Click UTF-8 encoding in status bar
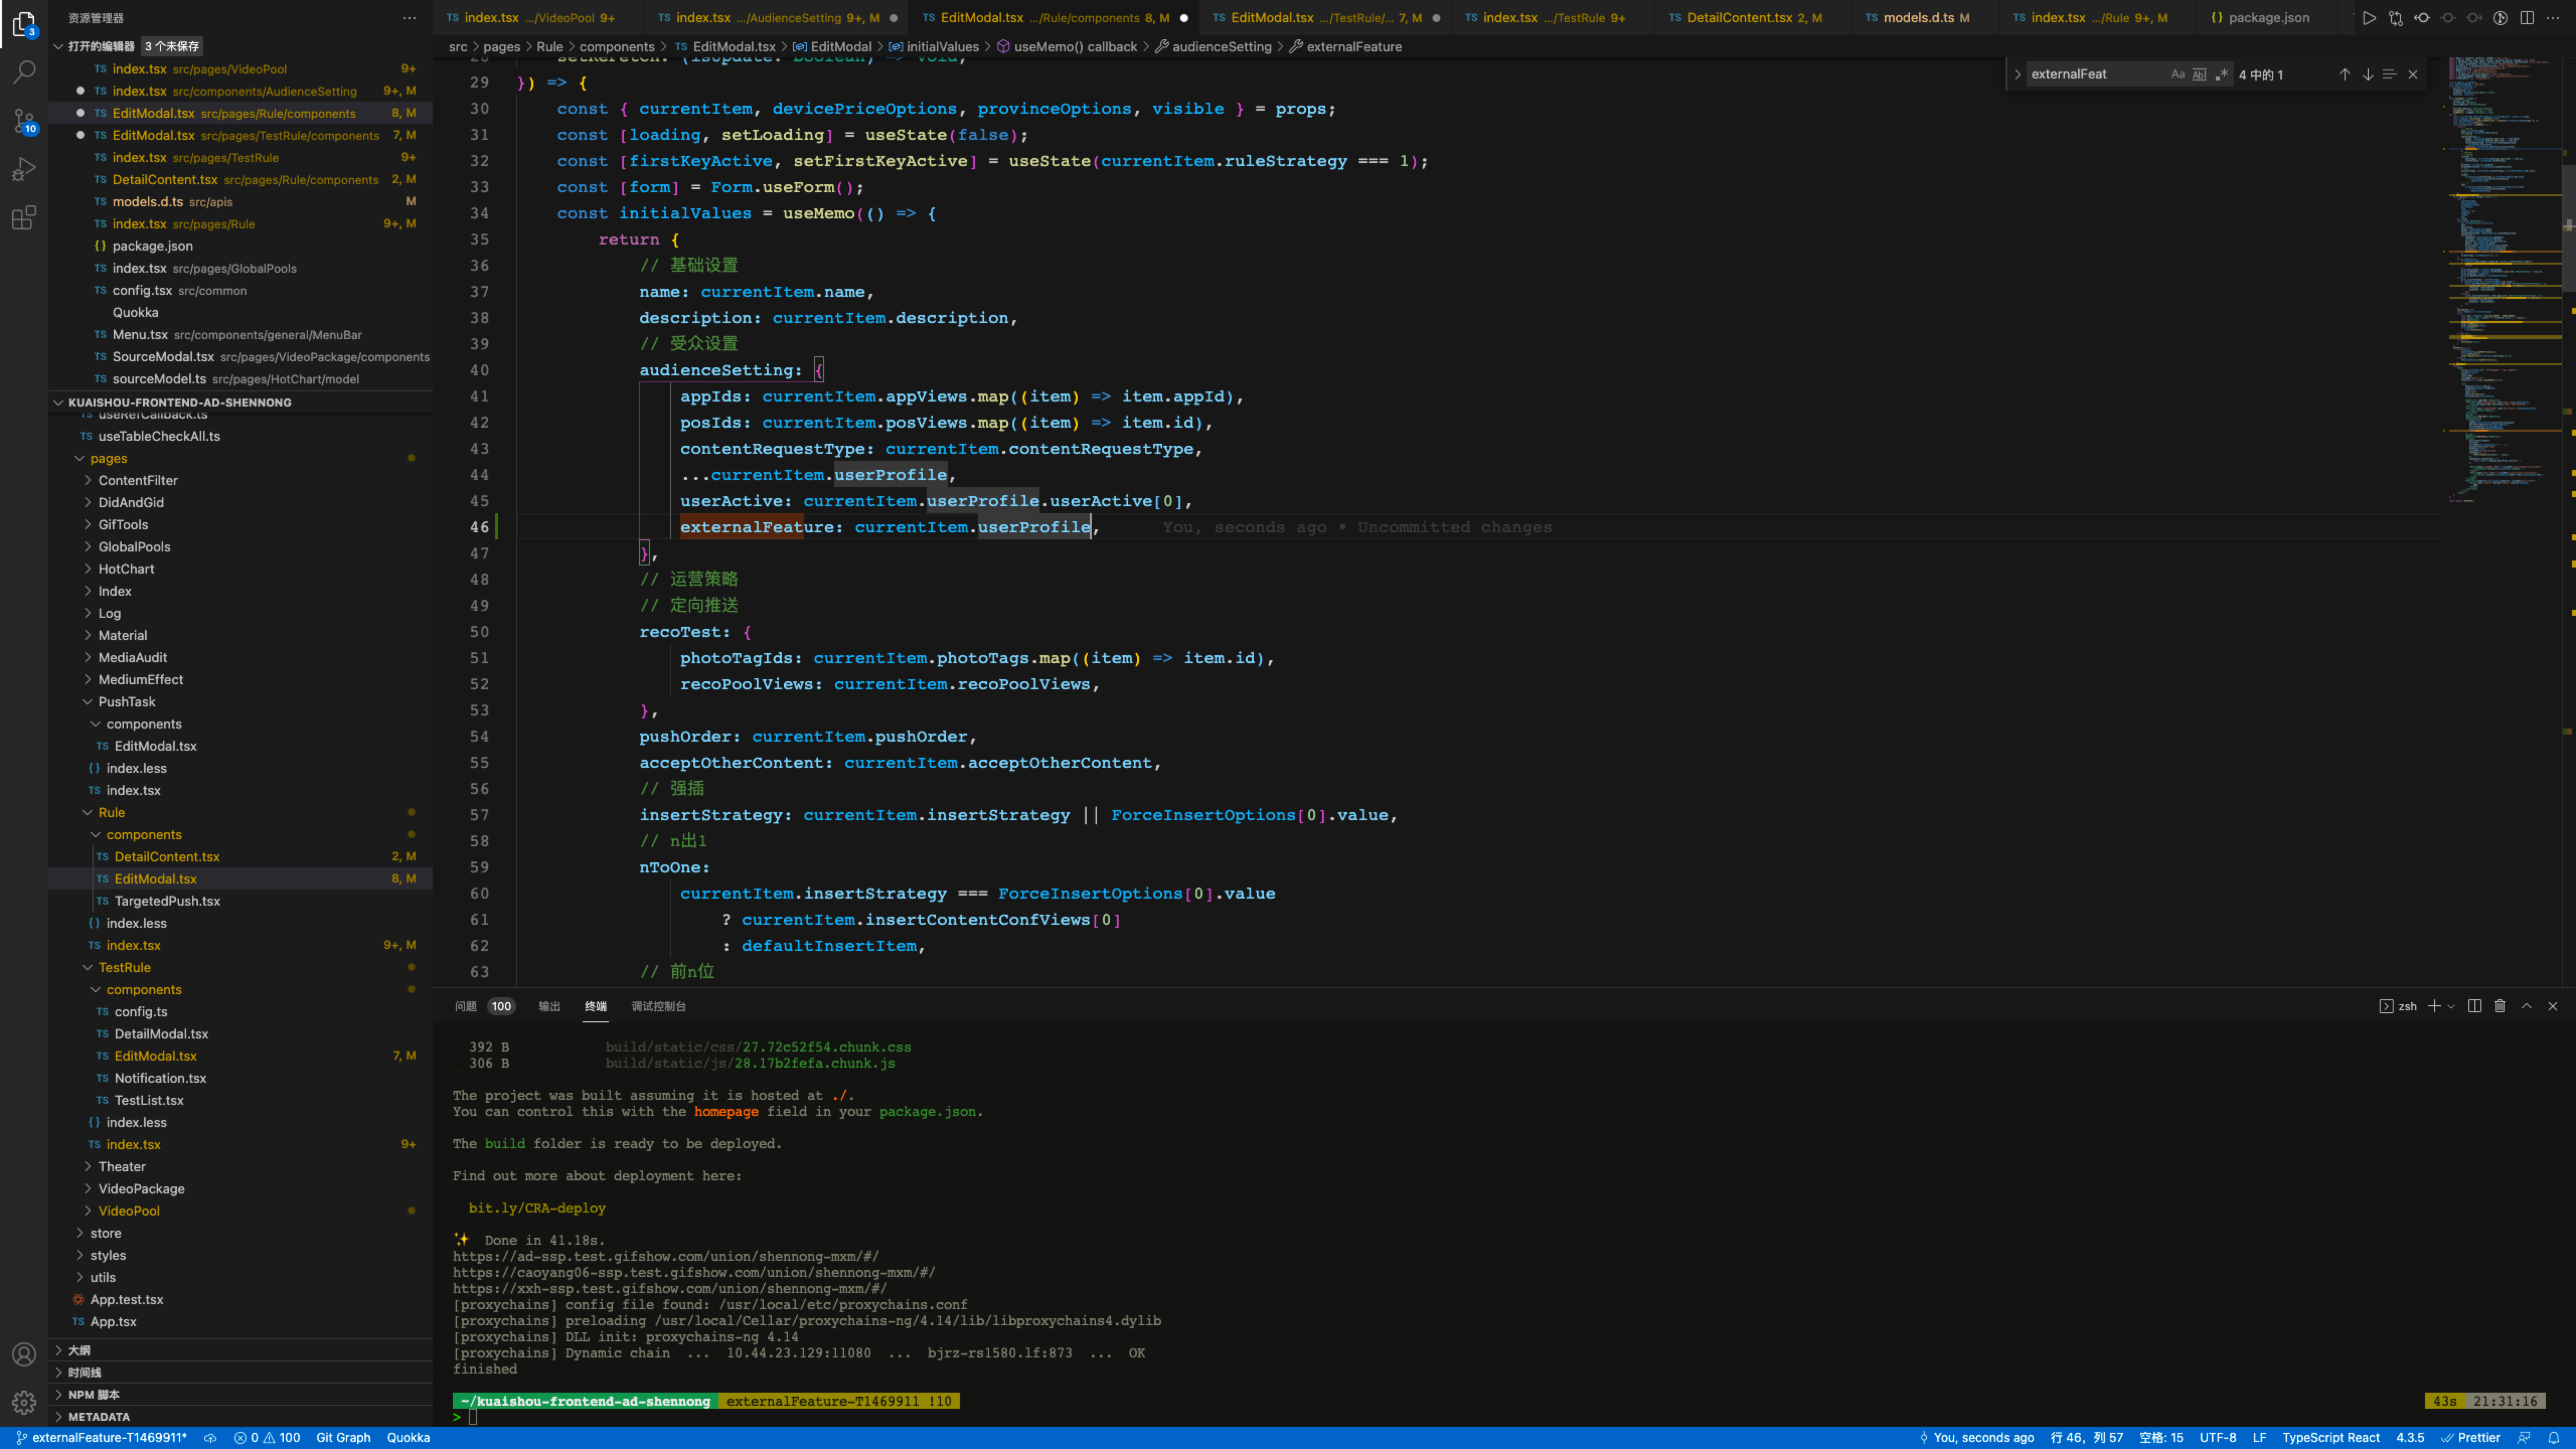 click(2217, 1438)
